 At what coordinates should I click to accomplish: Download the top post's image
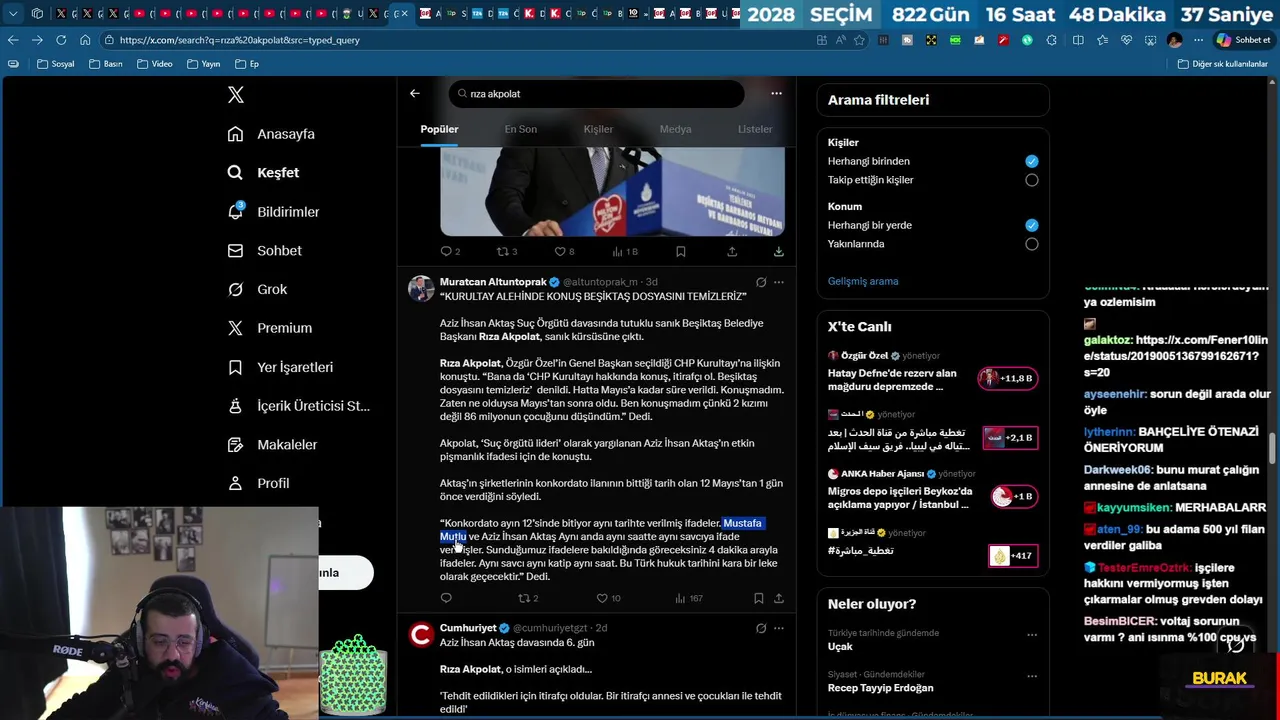tap(779, 252)
